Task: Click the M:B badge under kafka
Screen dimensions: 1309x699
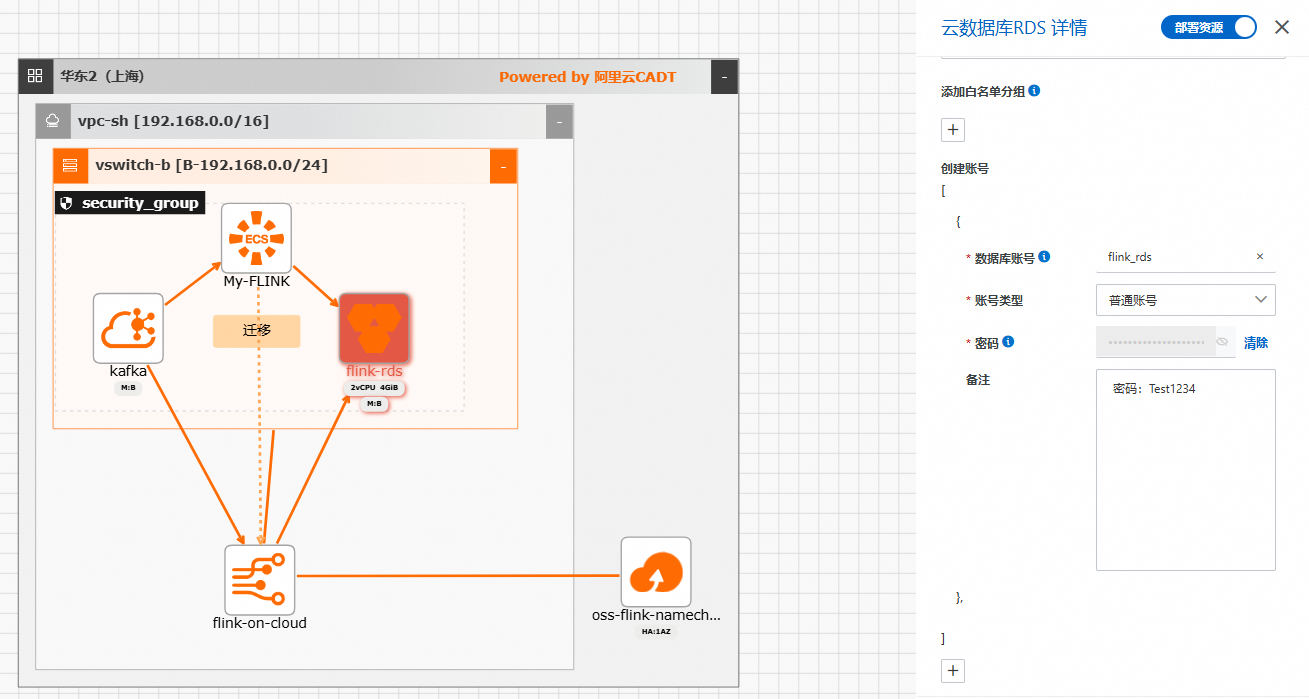Action: coord(128,388)
